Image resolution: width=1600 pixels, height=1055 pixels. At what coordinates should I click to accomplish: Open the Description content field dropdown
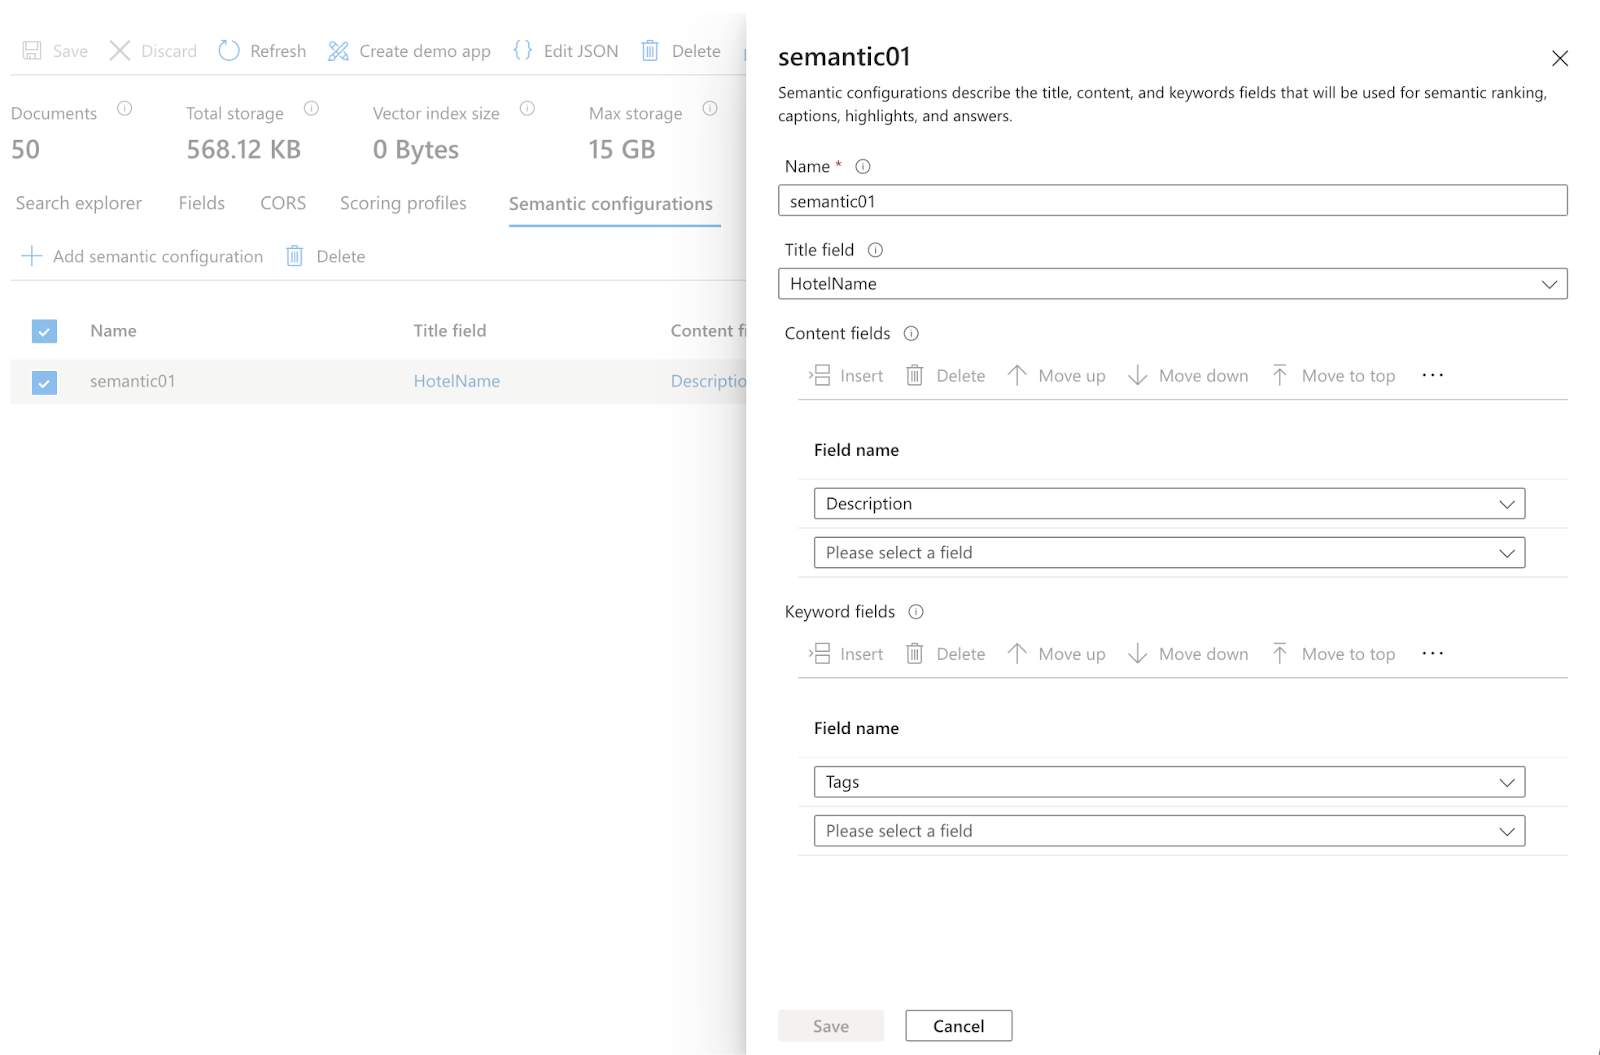click(x=1168, y=504)
